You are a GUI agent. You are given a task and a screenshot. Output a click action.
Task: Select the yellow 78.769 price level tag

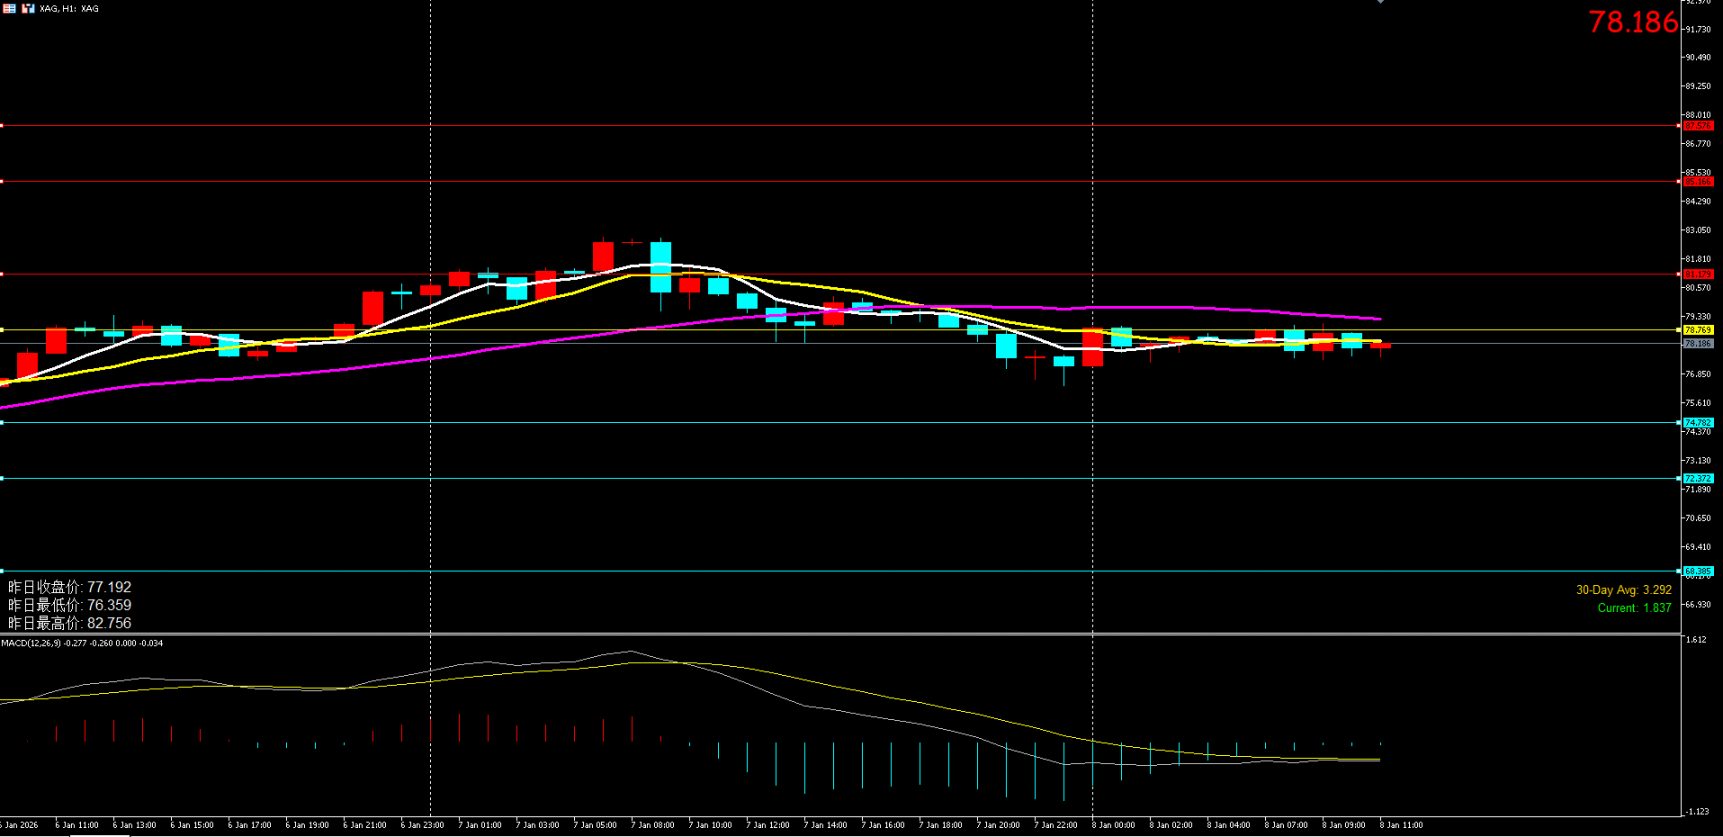pos(1698,330)
